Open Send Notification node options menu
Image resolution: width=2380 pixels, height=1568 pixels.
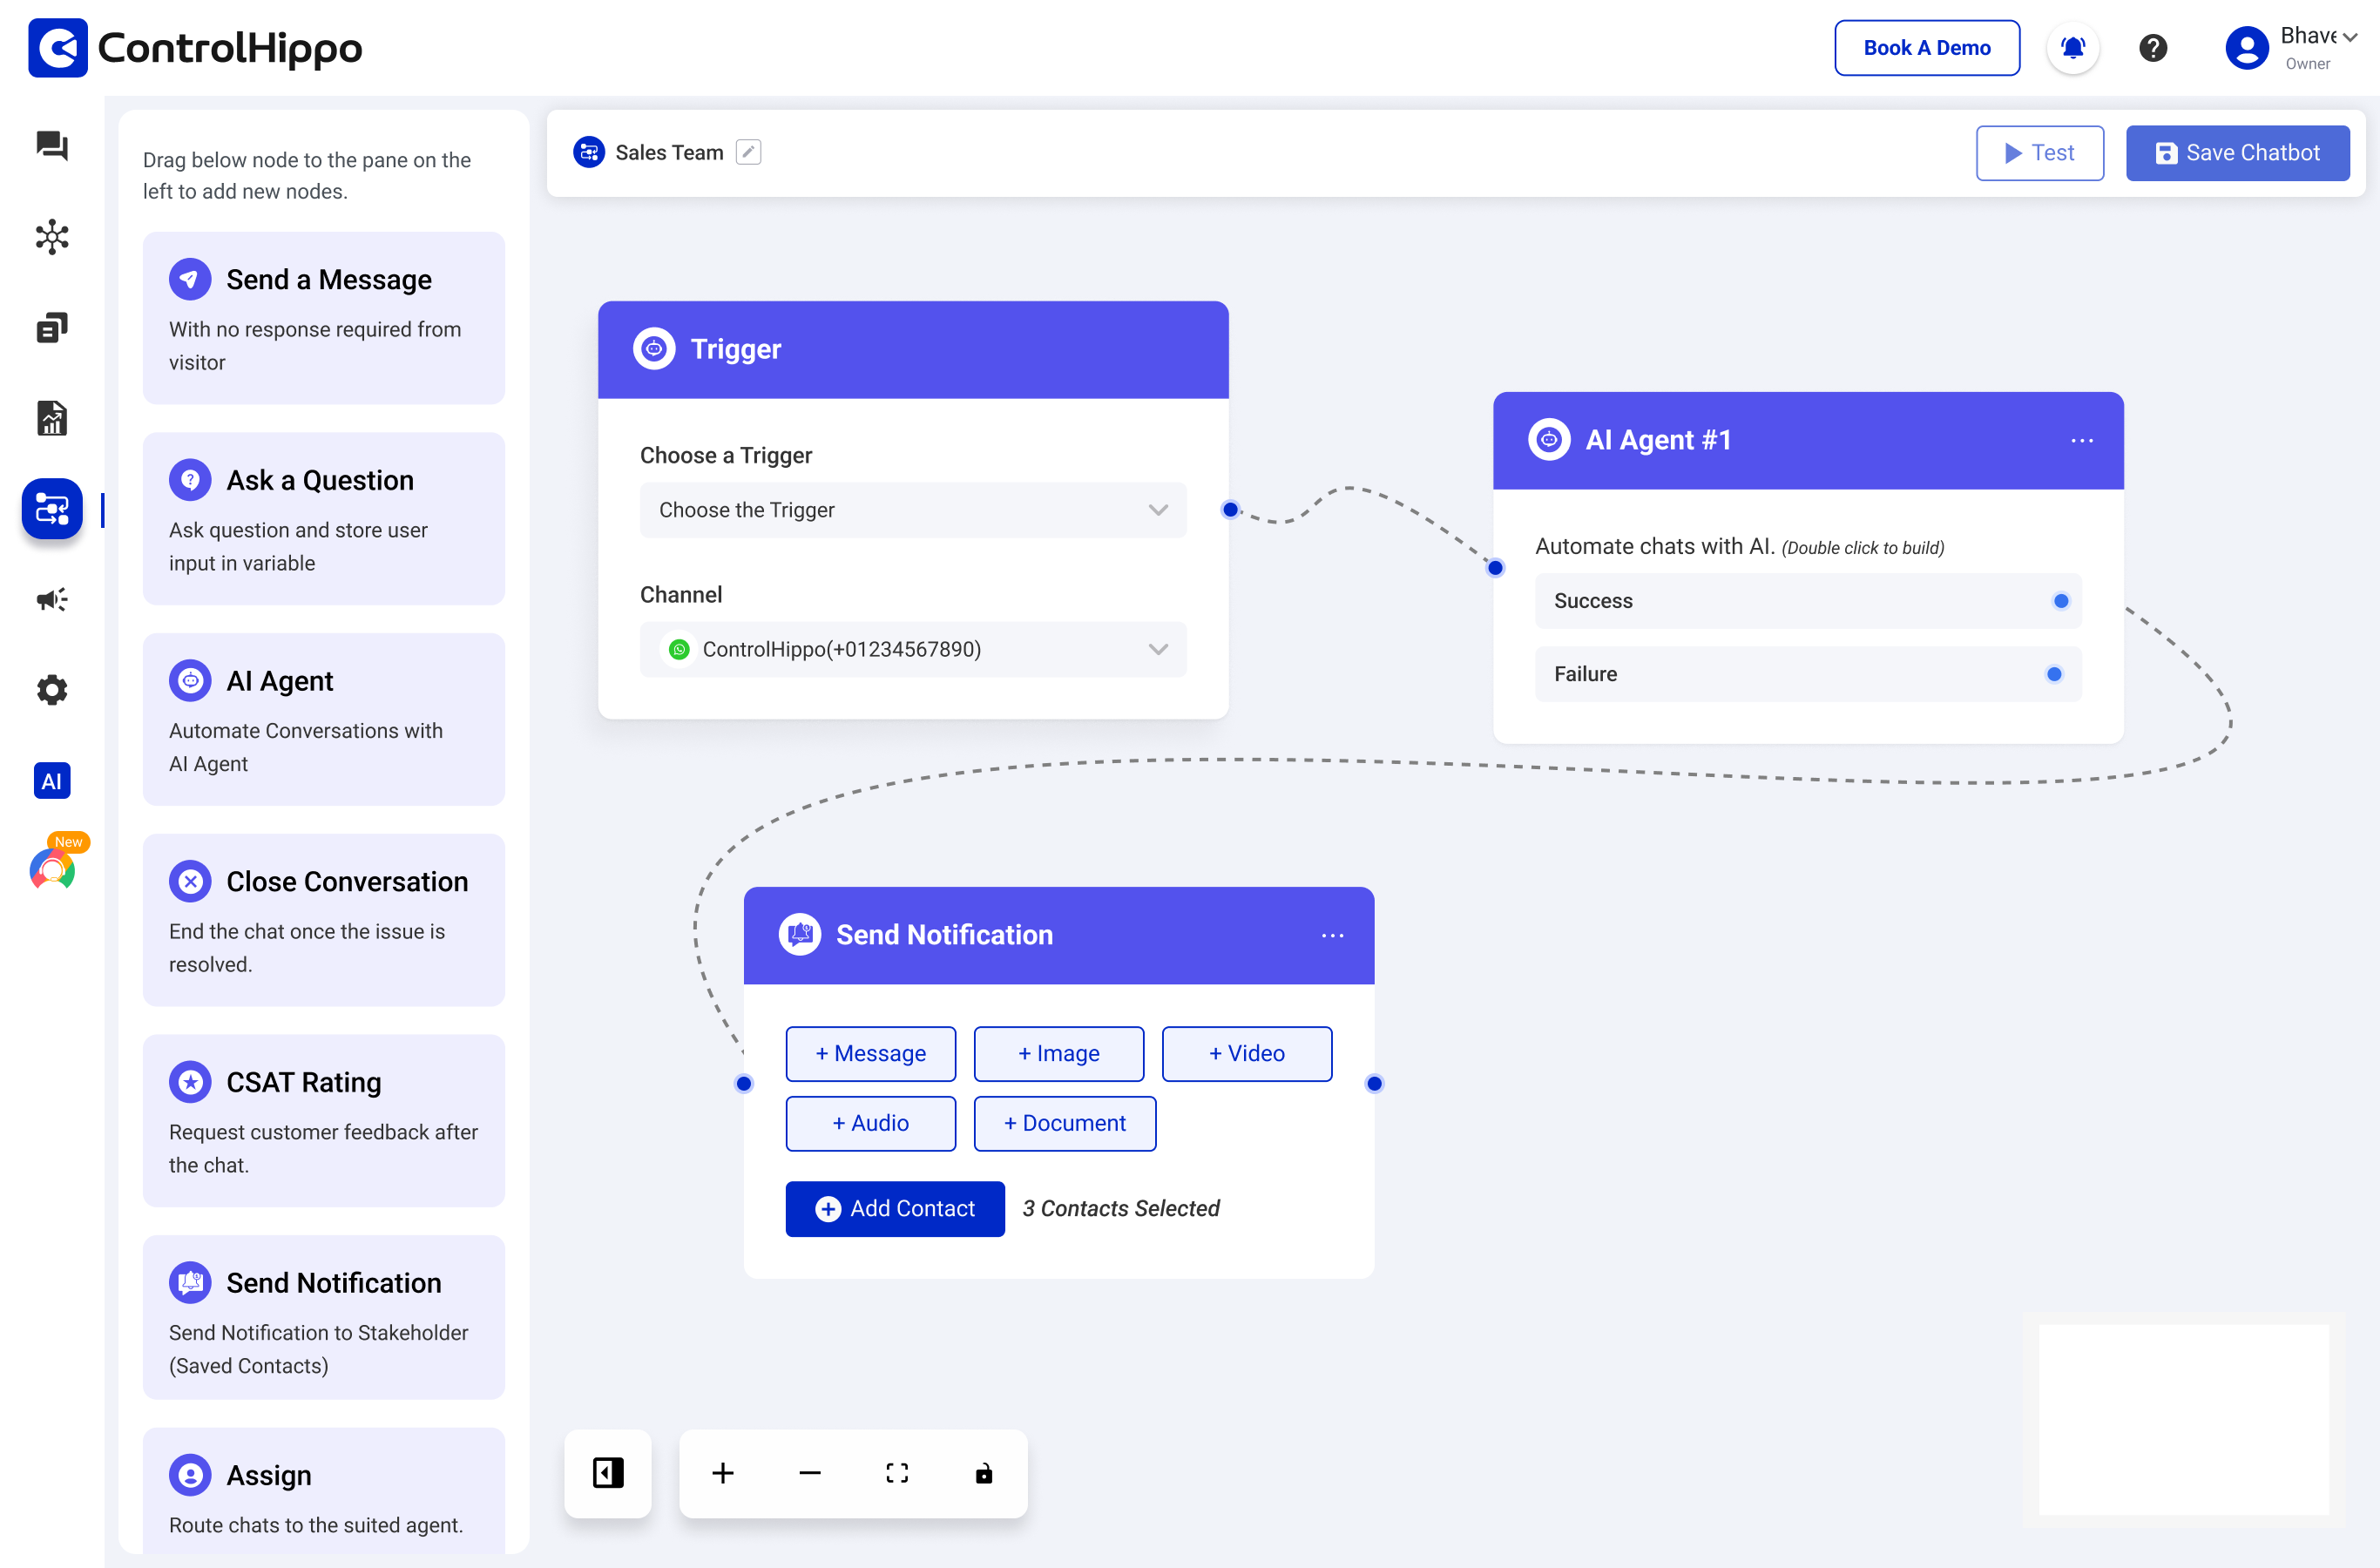point(1332,935)
